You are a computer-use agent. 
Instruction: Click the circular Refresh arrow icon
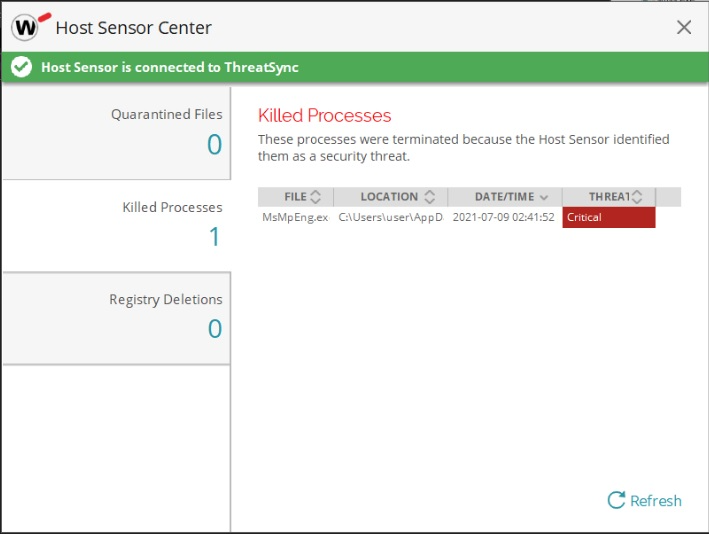pyautogui.click(x=616, y=500)
